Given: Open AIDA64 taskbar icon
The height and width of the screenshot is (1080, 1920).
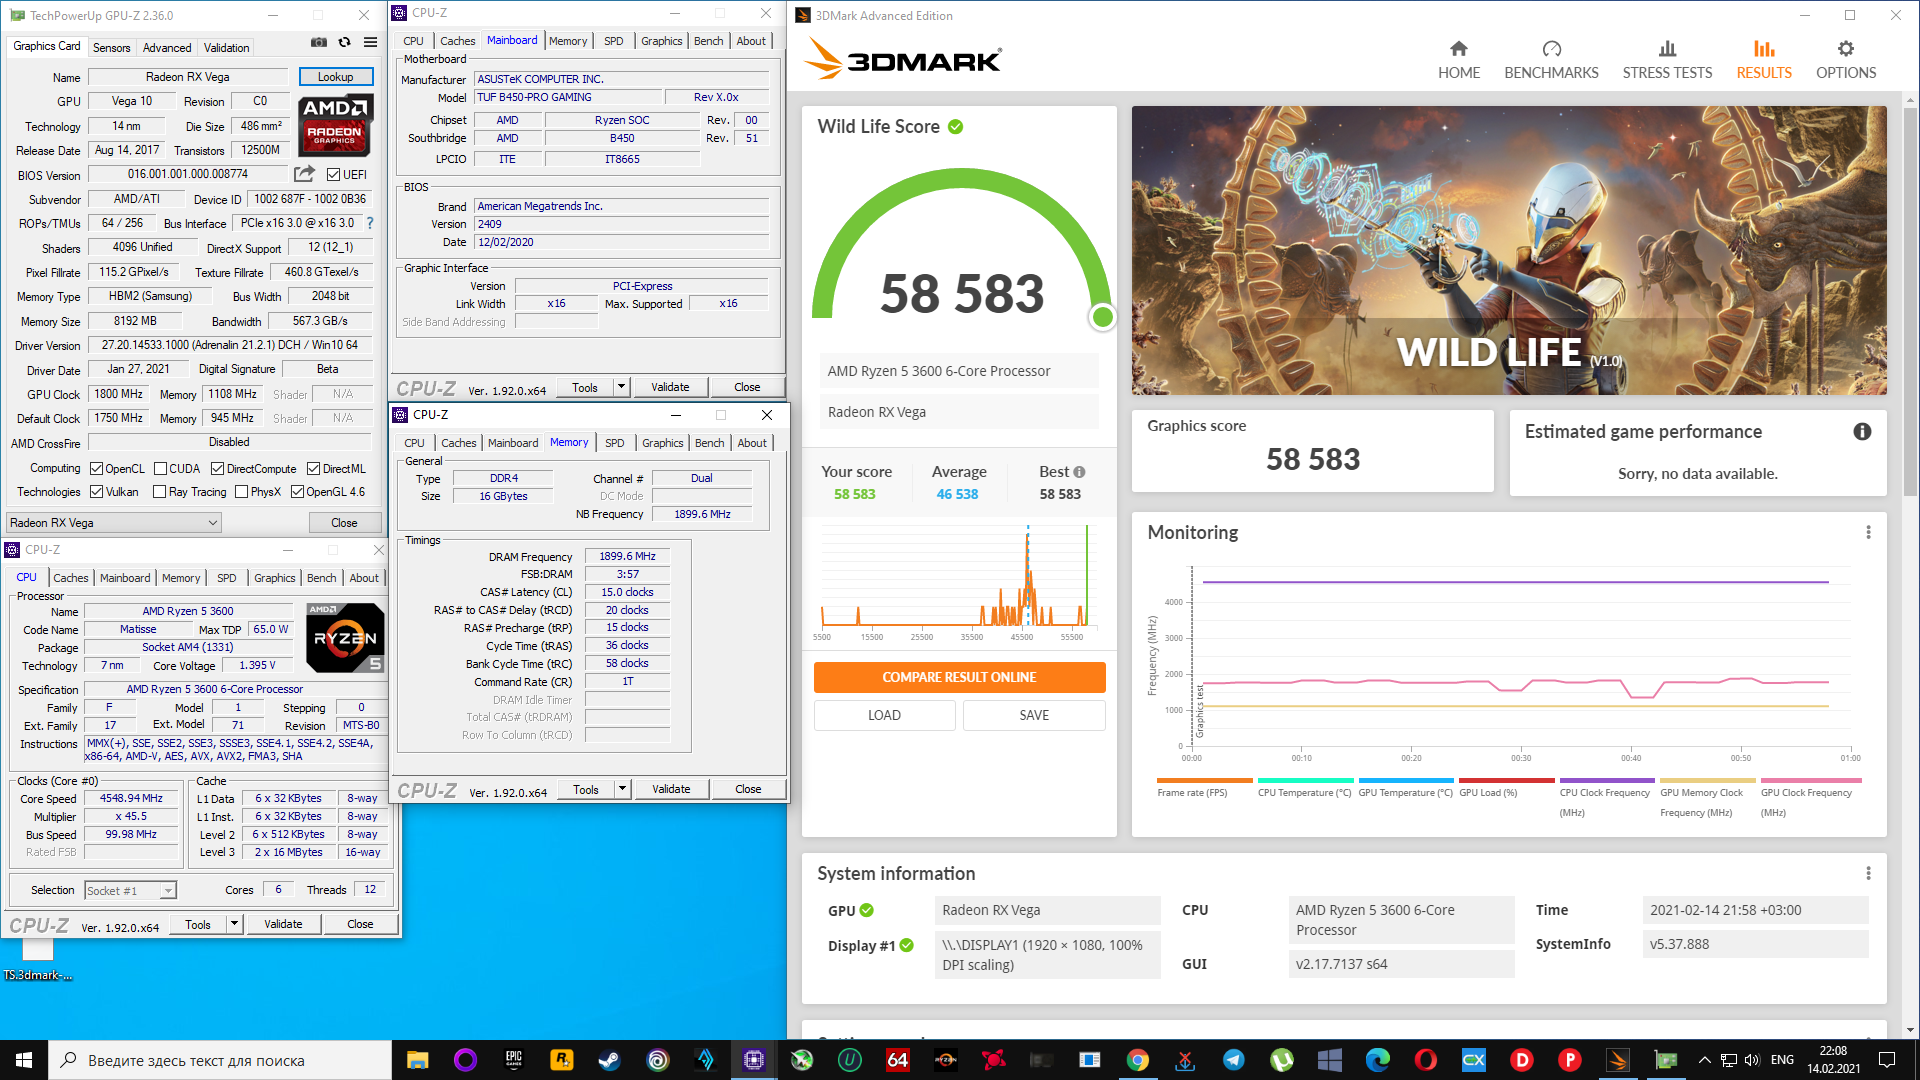Looking at the screenshot, I should coord(898,1060).
